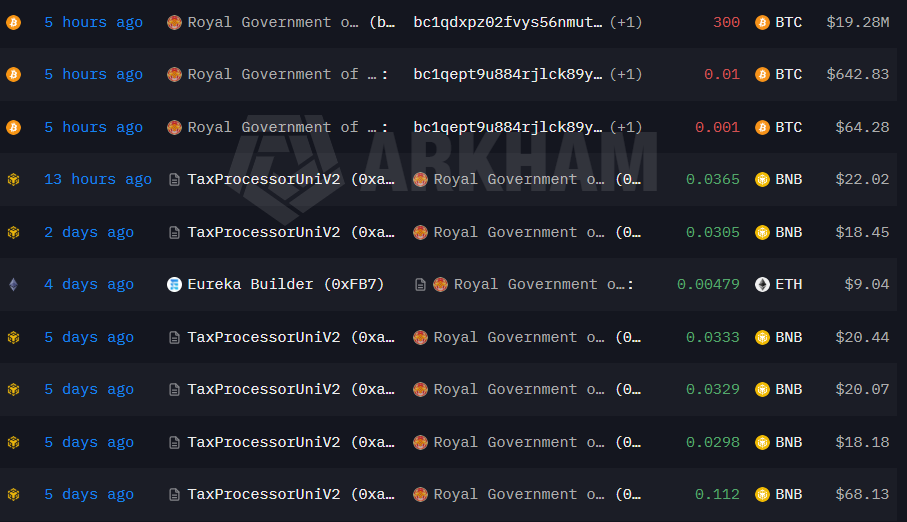
Task: Click the Eureka Builder logo icon
Action: [x=174, y=285]
